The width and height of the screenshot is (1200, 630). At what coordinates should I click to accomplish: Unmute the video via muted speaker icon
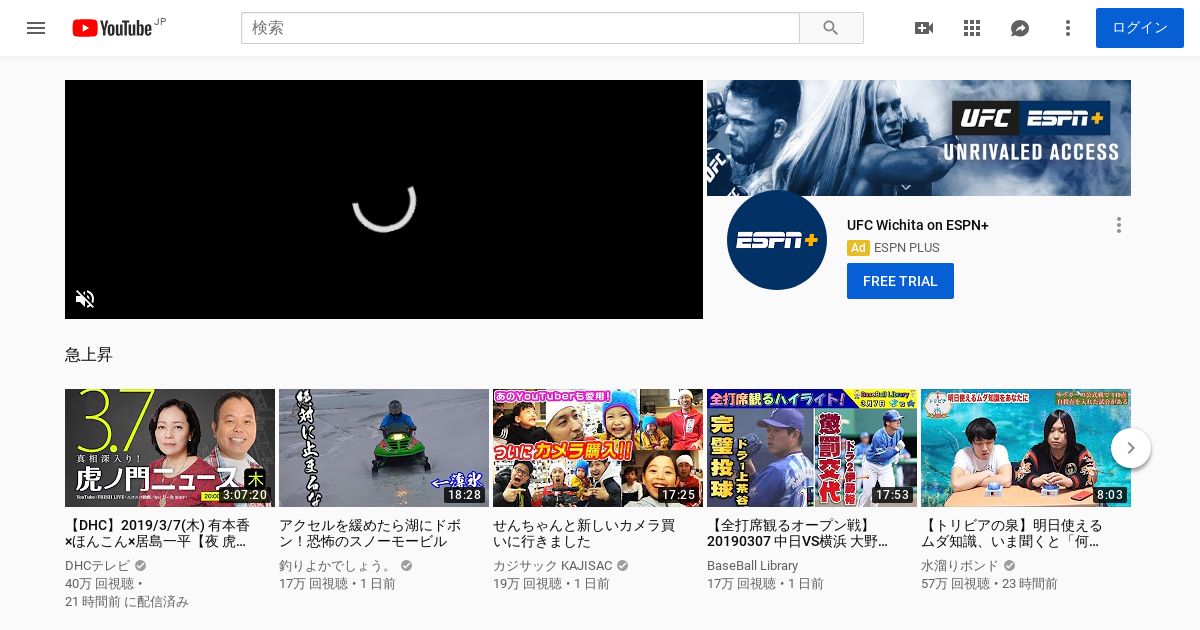click(85, 299)
